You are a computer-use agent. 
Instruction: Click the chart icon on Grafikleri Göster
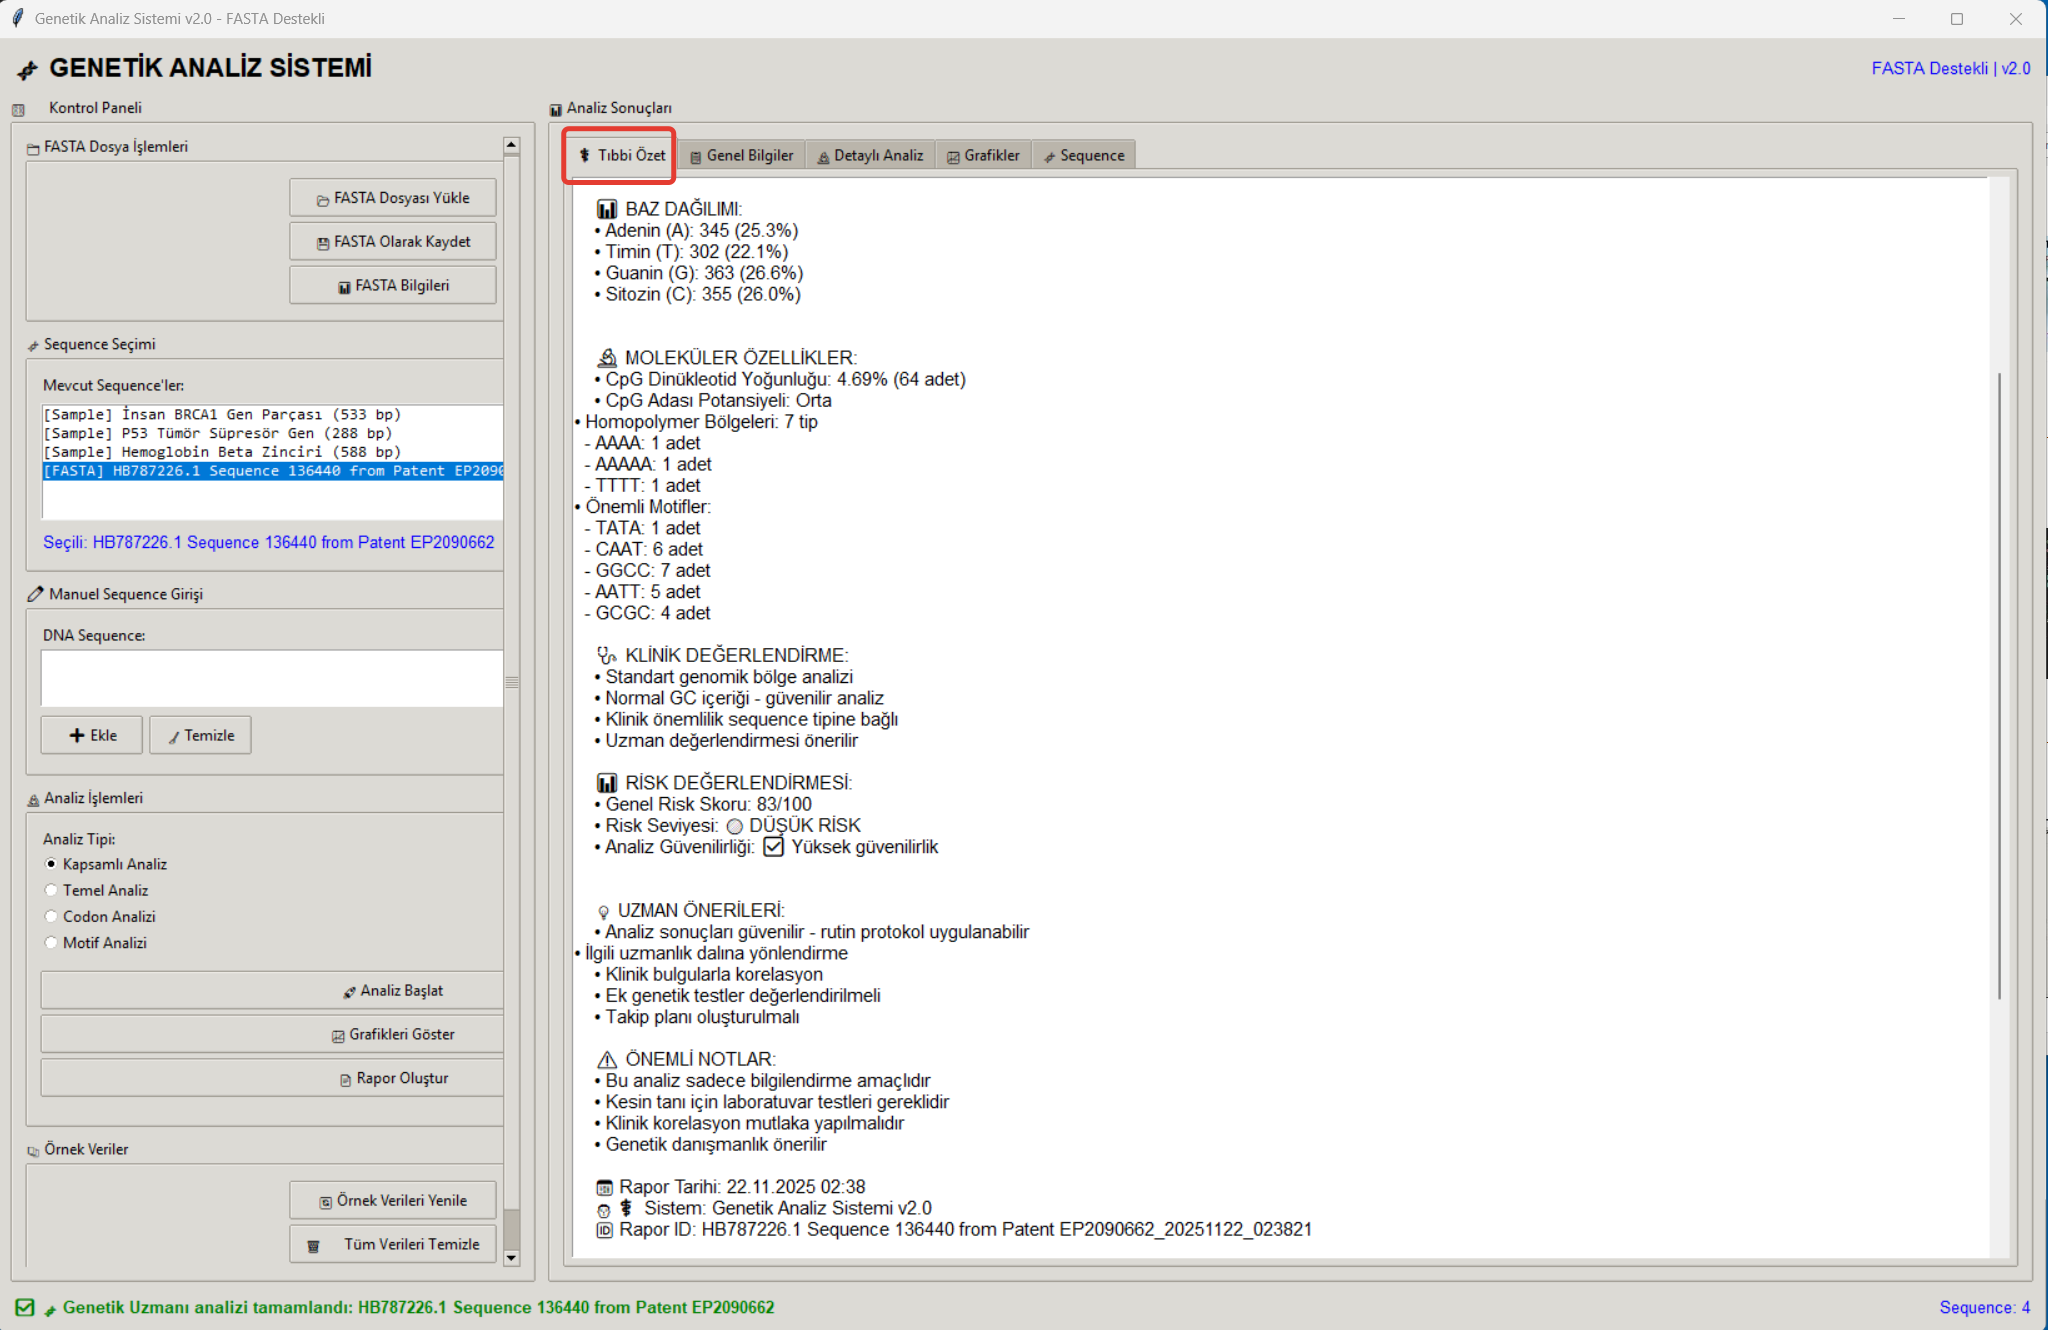pos(338,1036)
